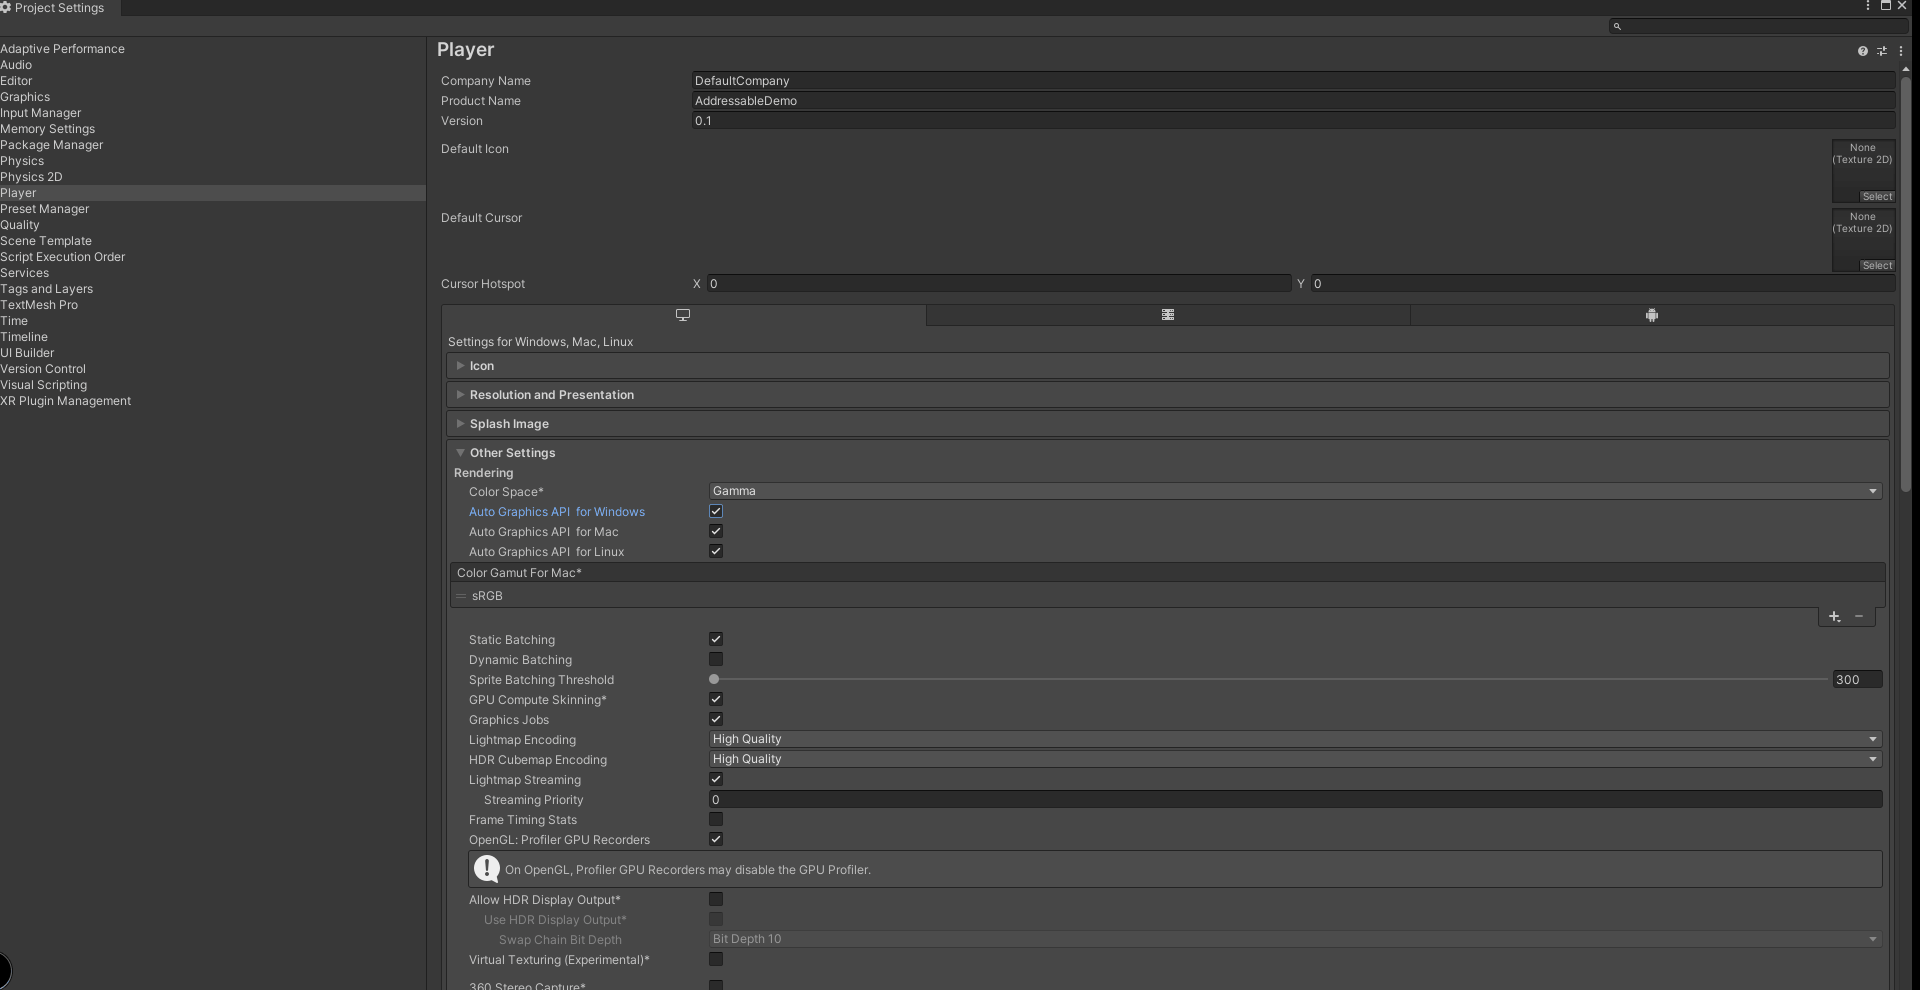Screen dimensions: 1920x990
Task: Open Package Manager settings
Action: [51, 145]
